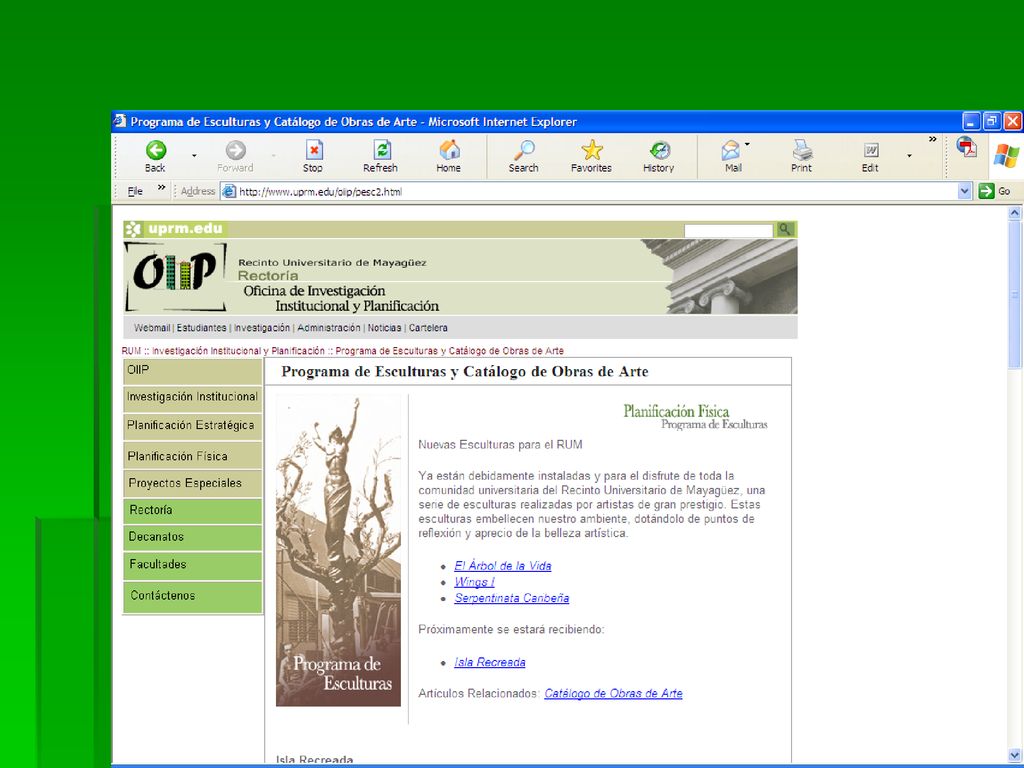Open the Serpentinata Caribeña link
1024x768 pixels.
512,598
